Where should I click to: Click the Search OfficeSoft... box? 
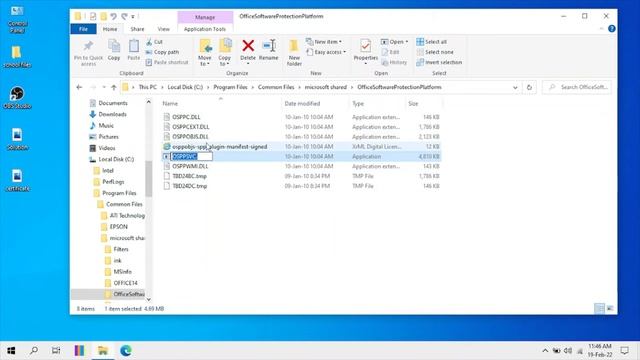[x=577, y=87]
